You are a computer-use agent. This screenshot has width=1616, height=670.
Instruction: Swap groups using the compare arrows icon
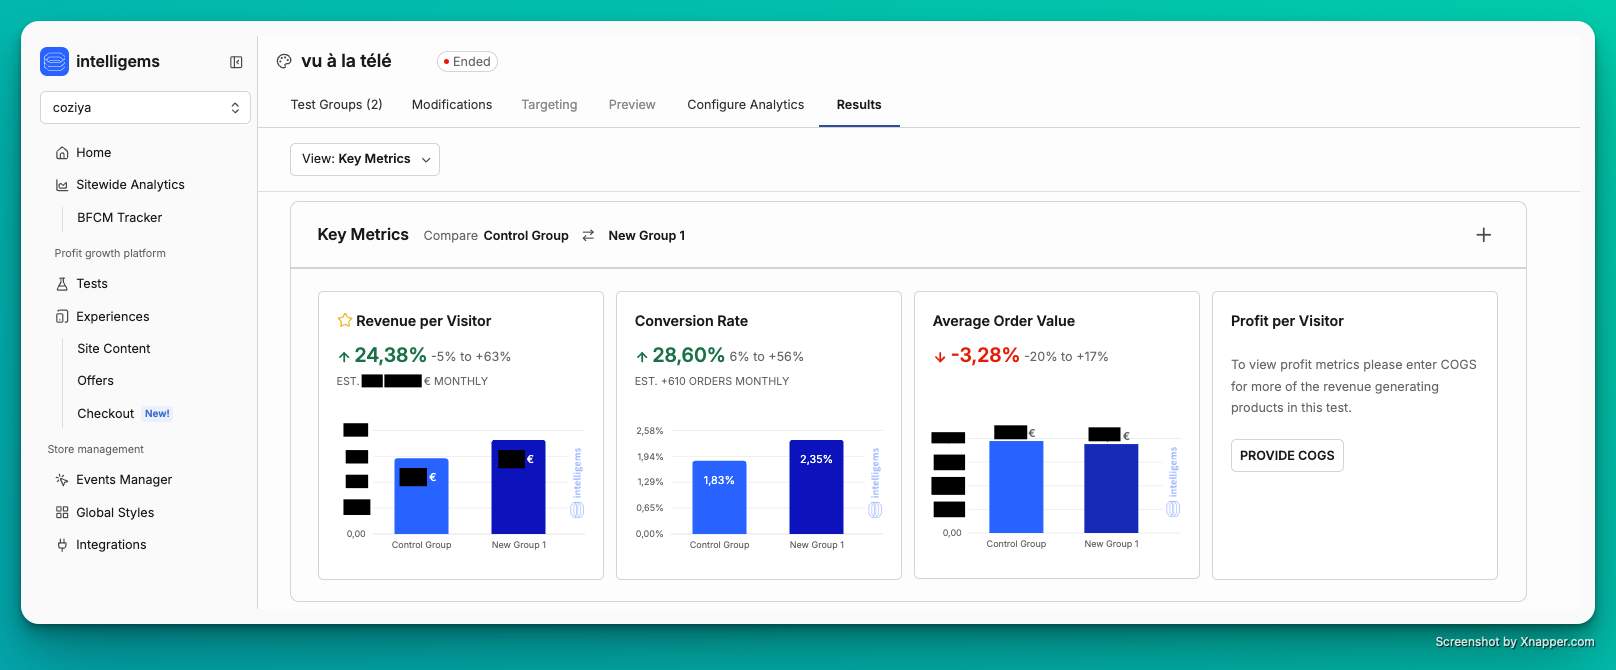[x=588, y=236]
